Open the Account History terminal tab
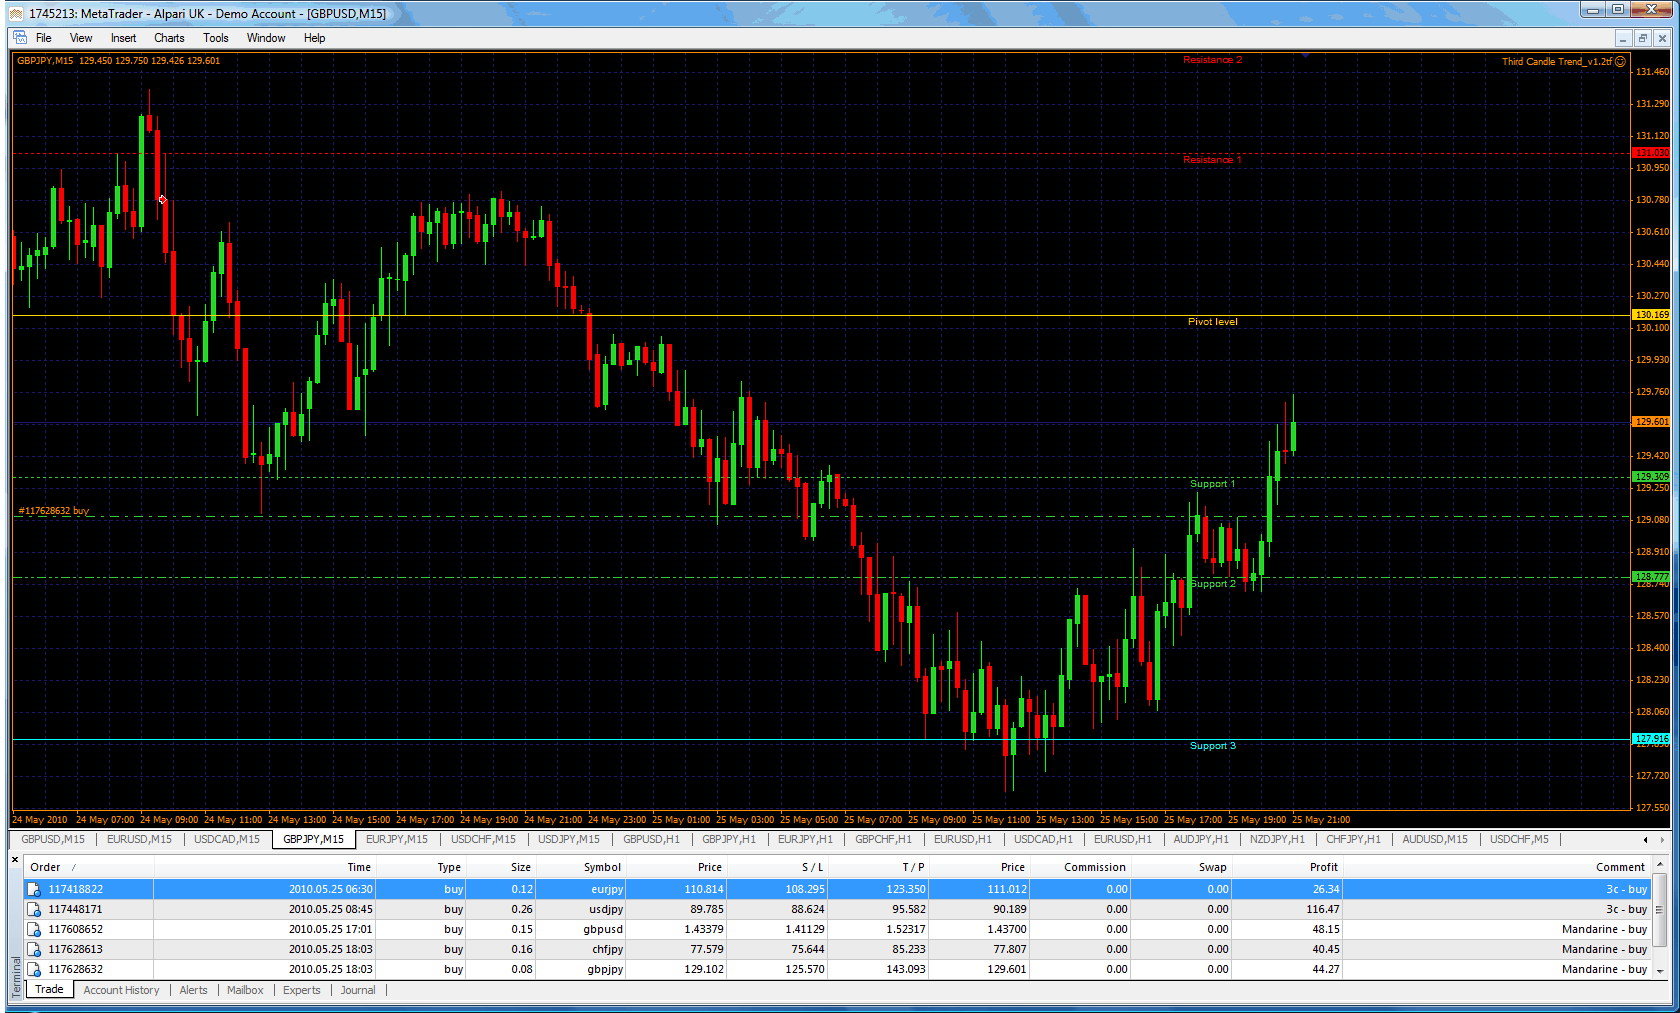The image size is (1680, 1013). click(x=121, y=990)
